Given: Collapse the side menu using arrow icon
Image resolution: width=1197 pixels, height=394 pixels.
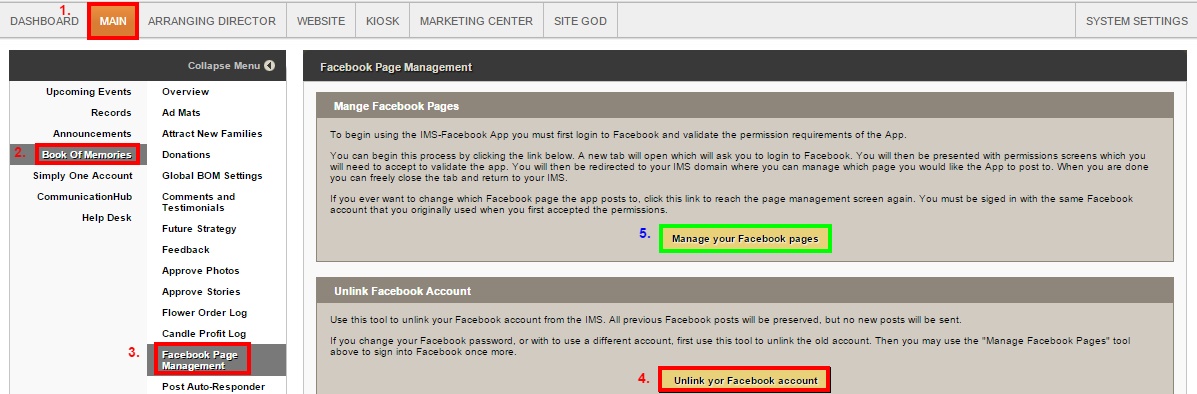Looking at the screenshot, I should (269, 66).
